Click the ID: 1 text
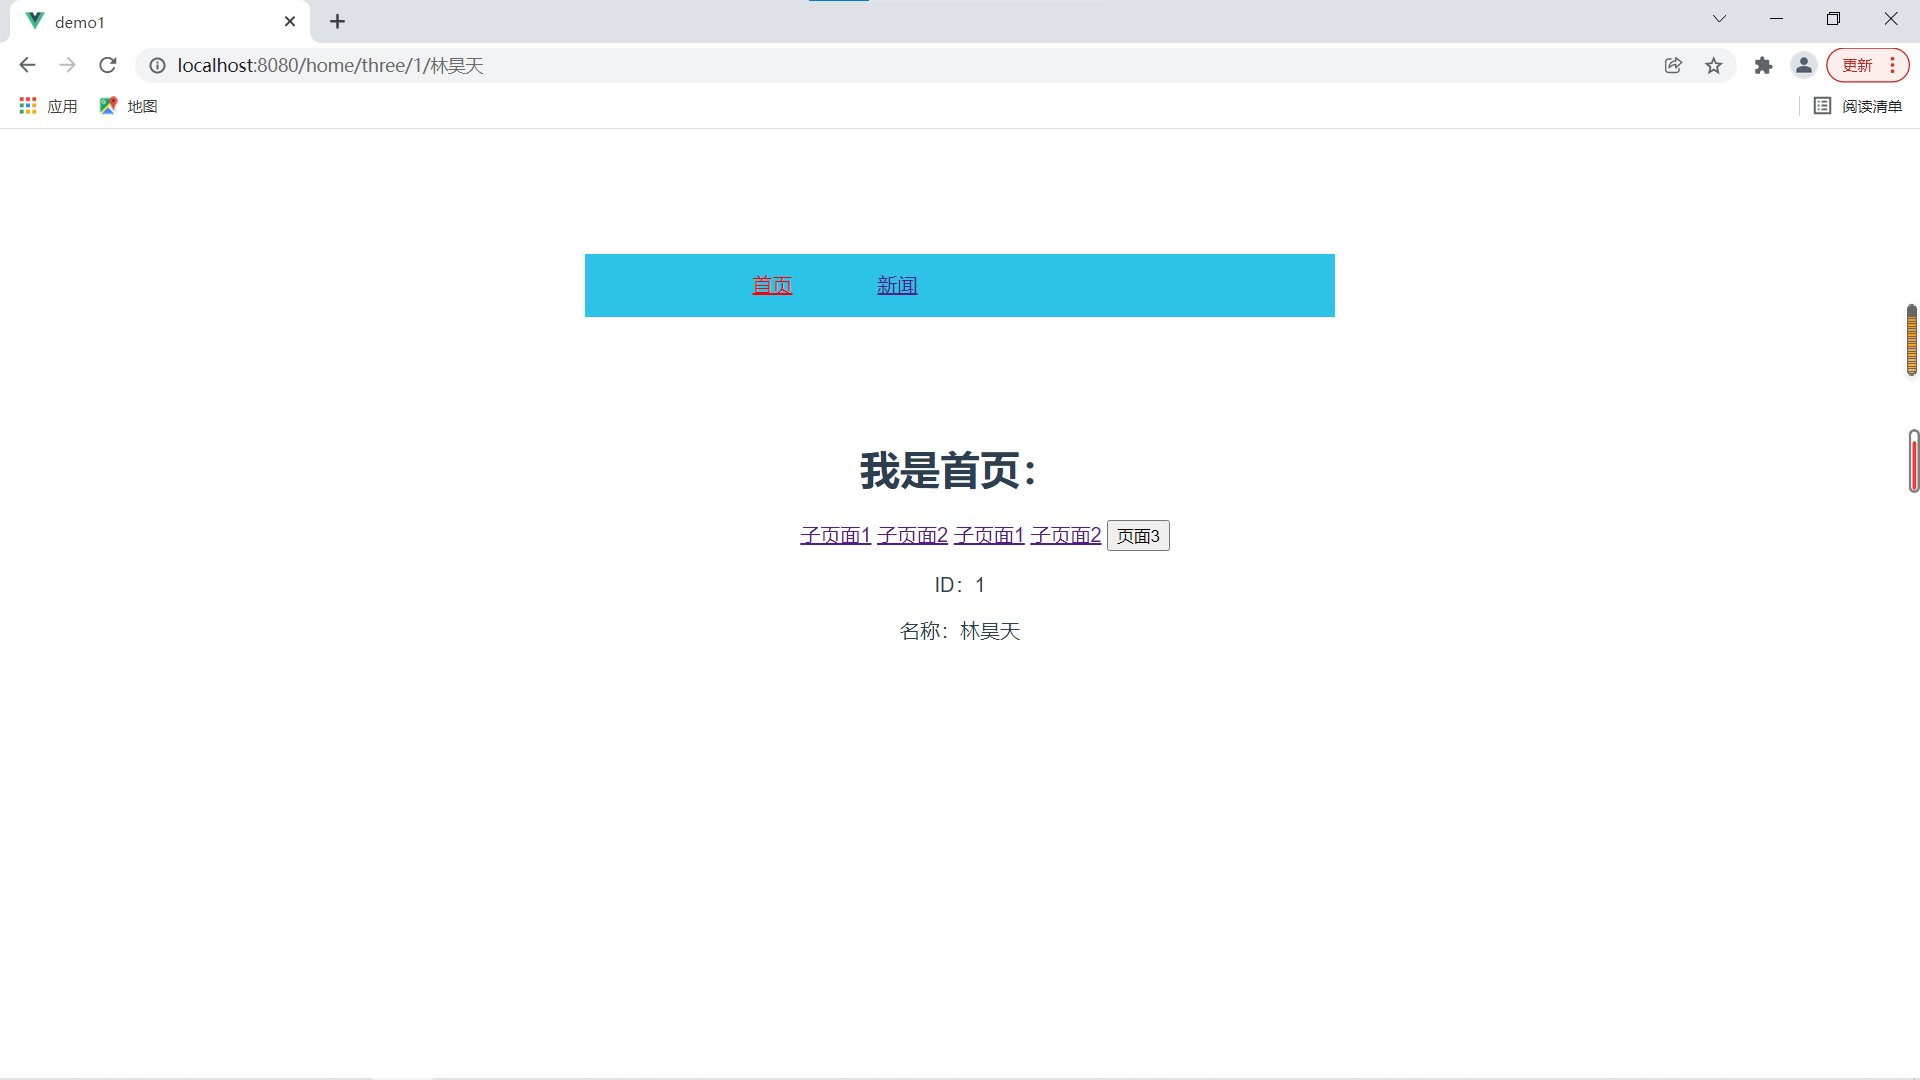 tap(960, 585)
